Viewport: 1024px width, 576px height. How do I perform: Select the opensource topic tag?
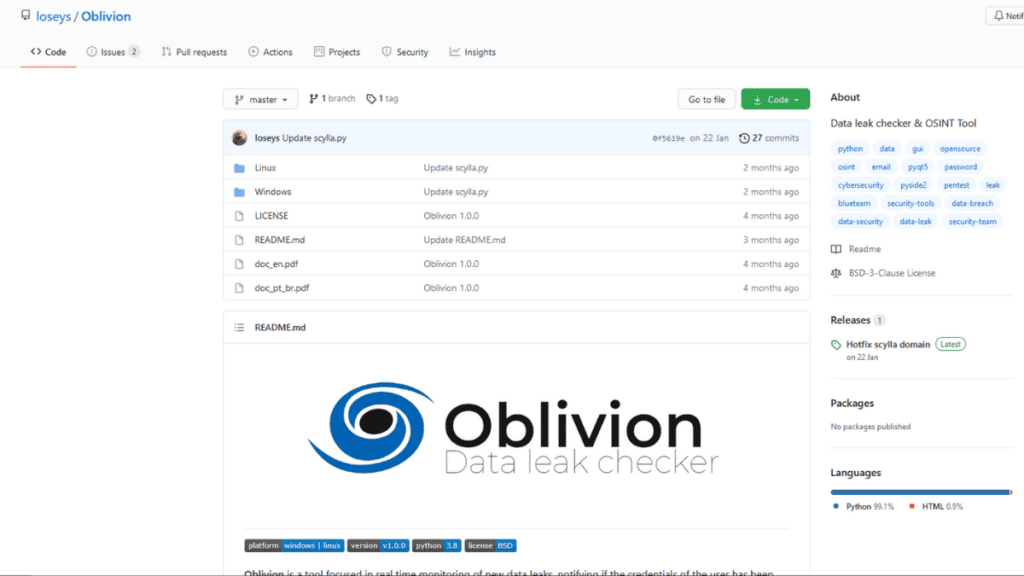[960, 149]
